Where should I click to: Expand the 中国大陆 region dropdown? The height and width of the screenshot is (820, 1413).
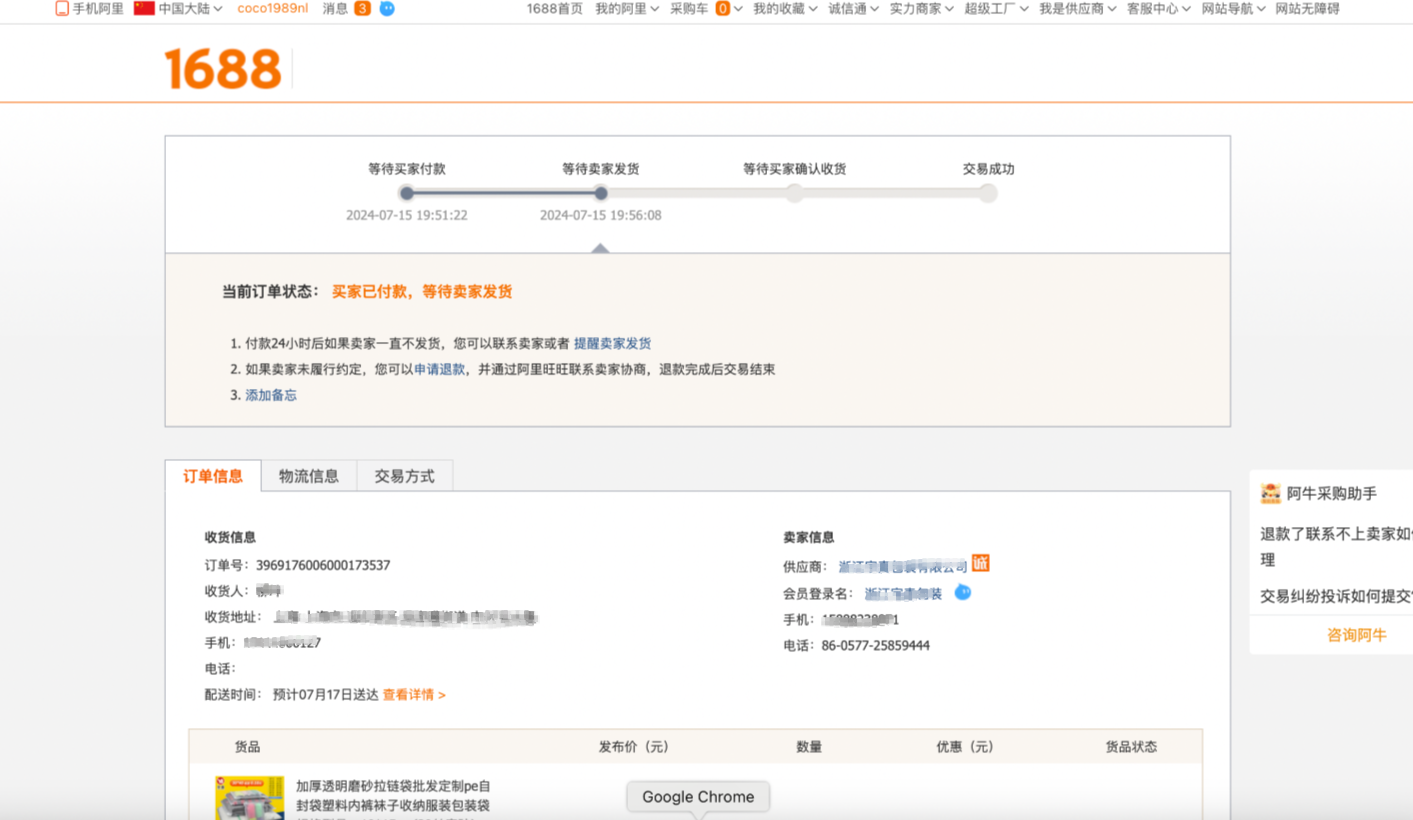pyautogui.click(x=190, y=9)
